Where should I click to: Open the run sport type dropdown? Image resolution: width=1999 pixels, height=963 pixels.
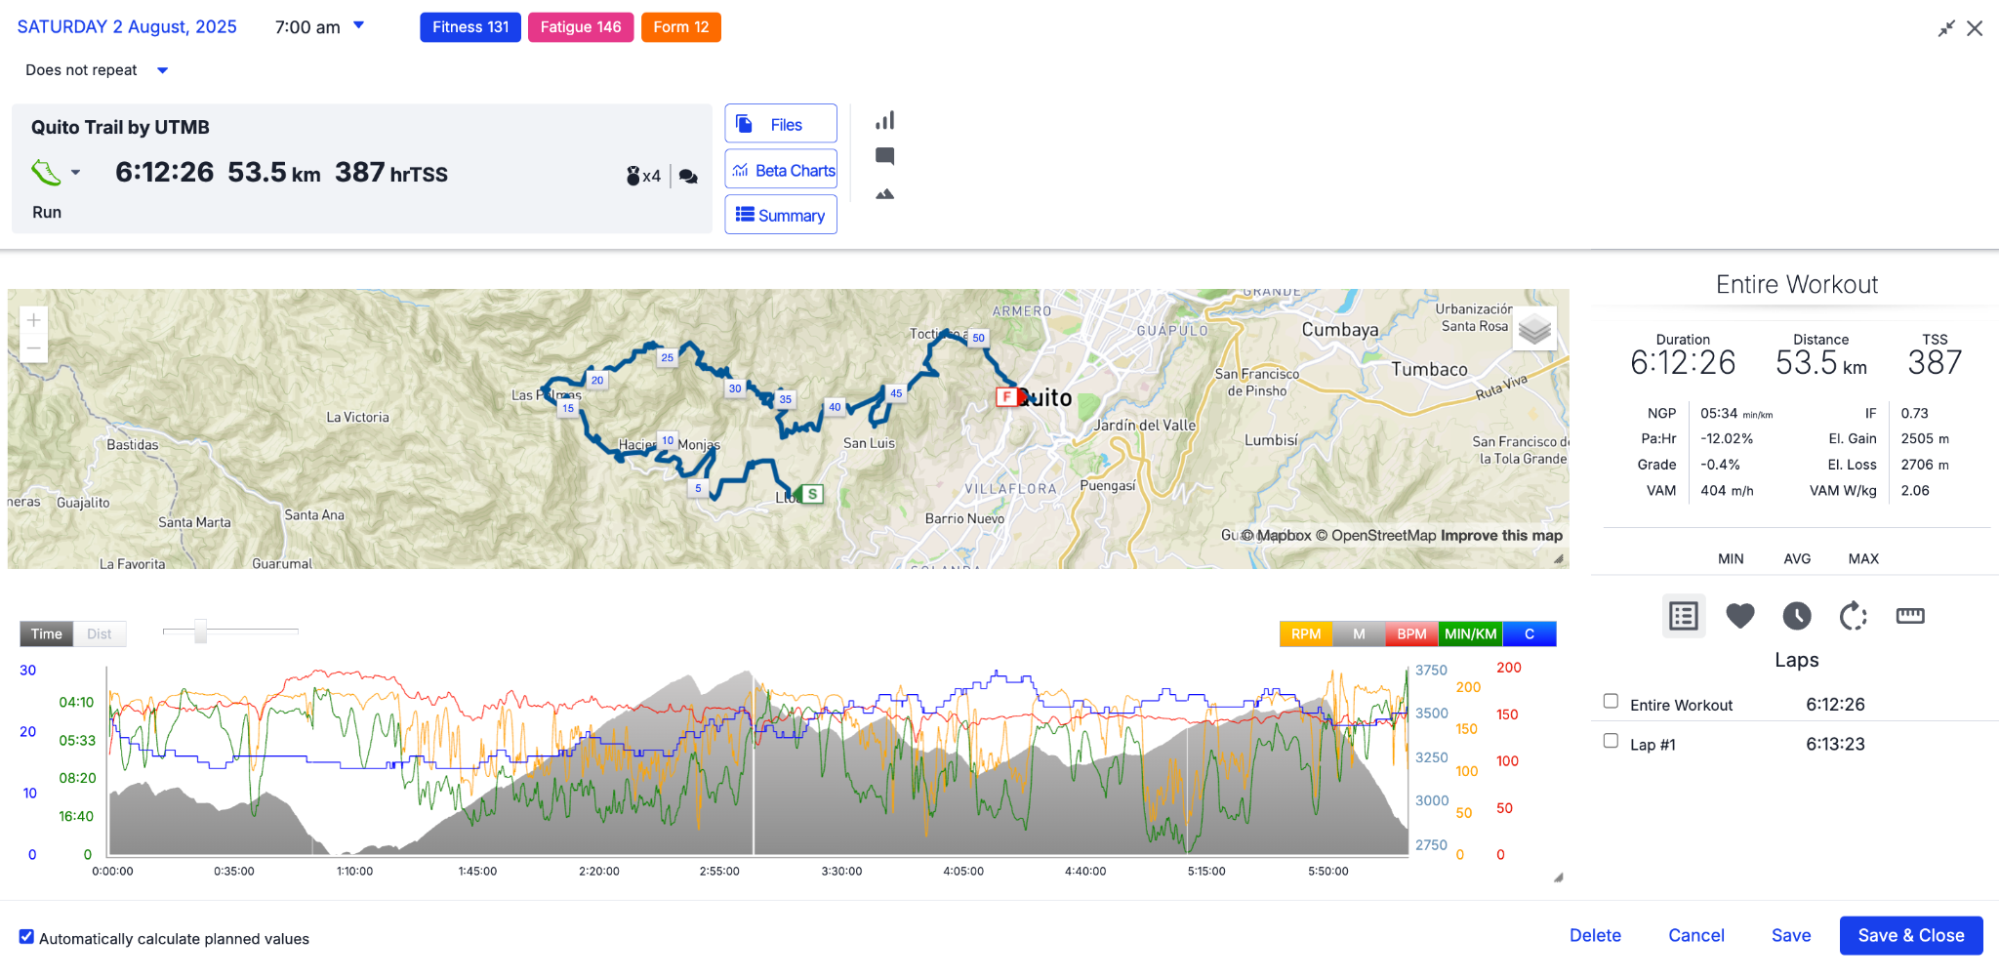(75, 173)
